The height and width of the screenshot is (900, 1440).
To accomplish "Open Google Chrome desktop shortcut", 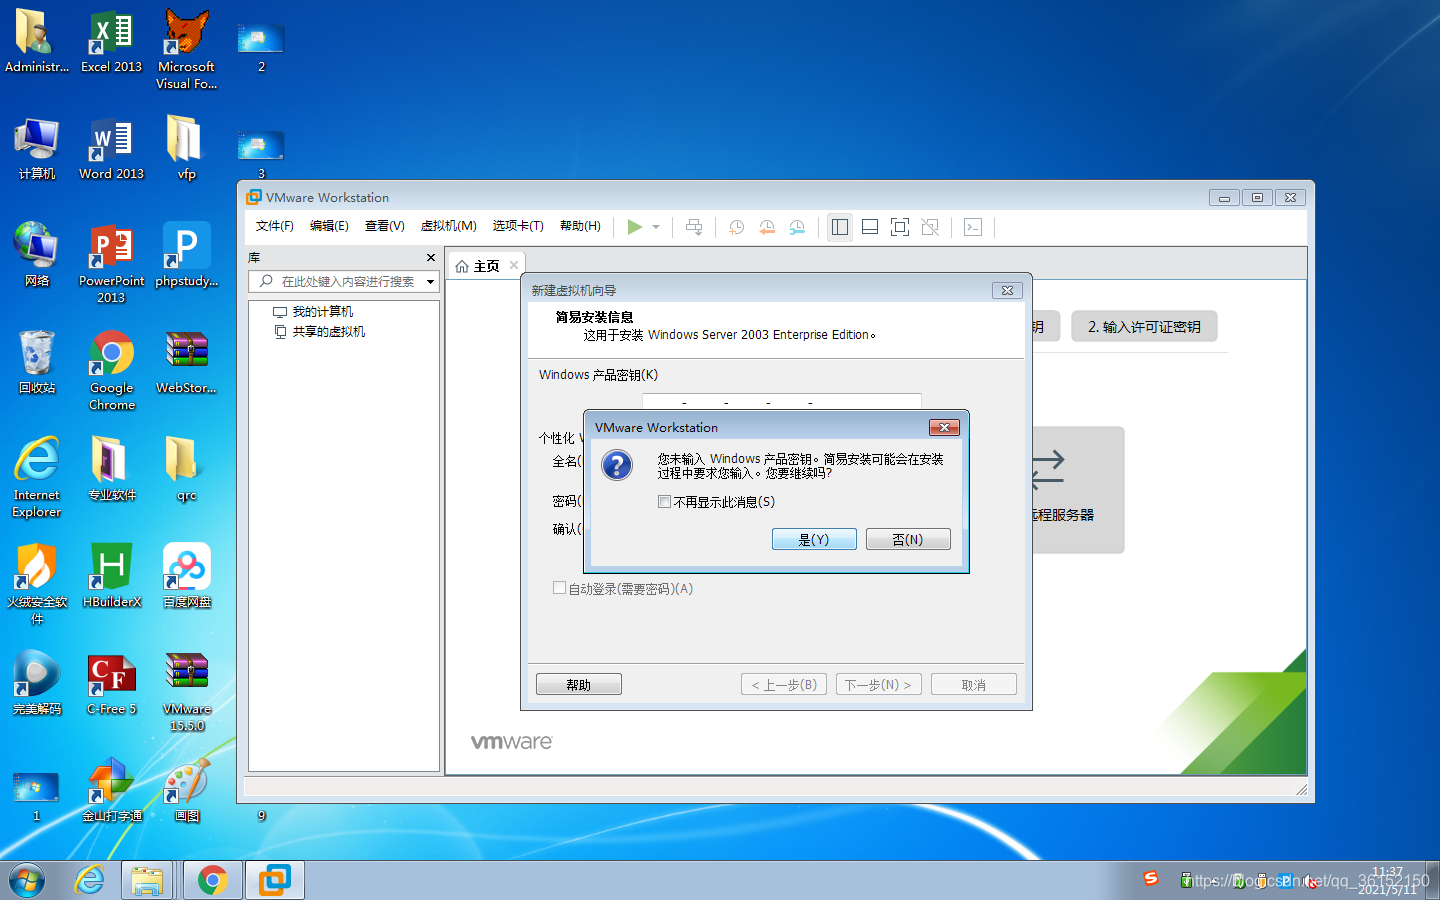I will click(x=111, y=371).
